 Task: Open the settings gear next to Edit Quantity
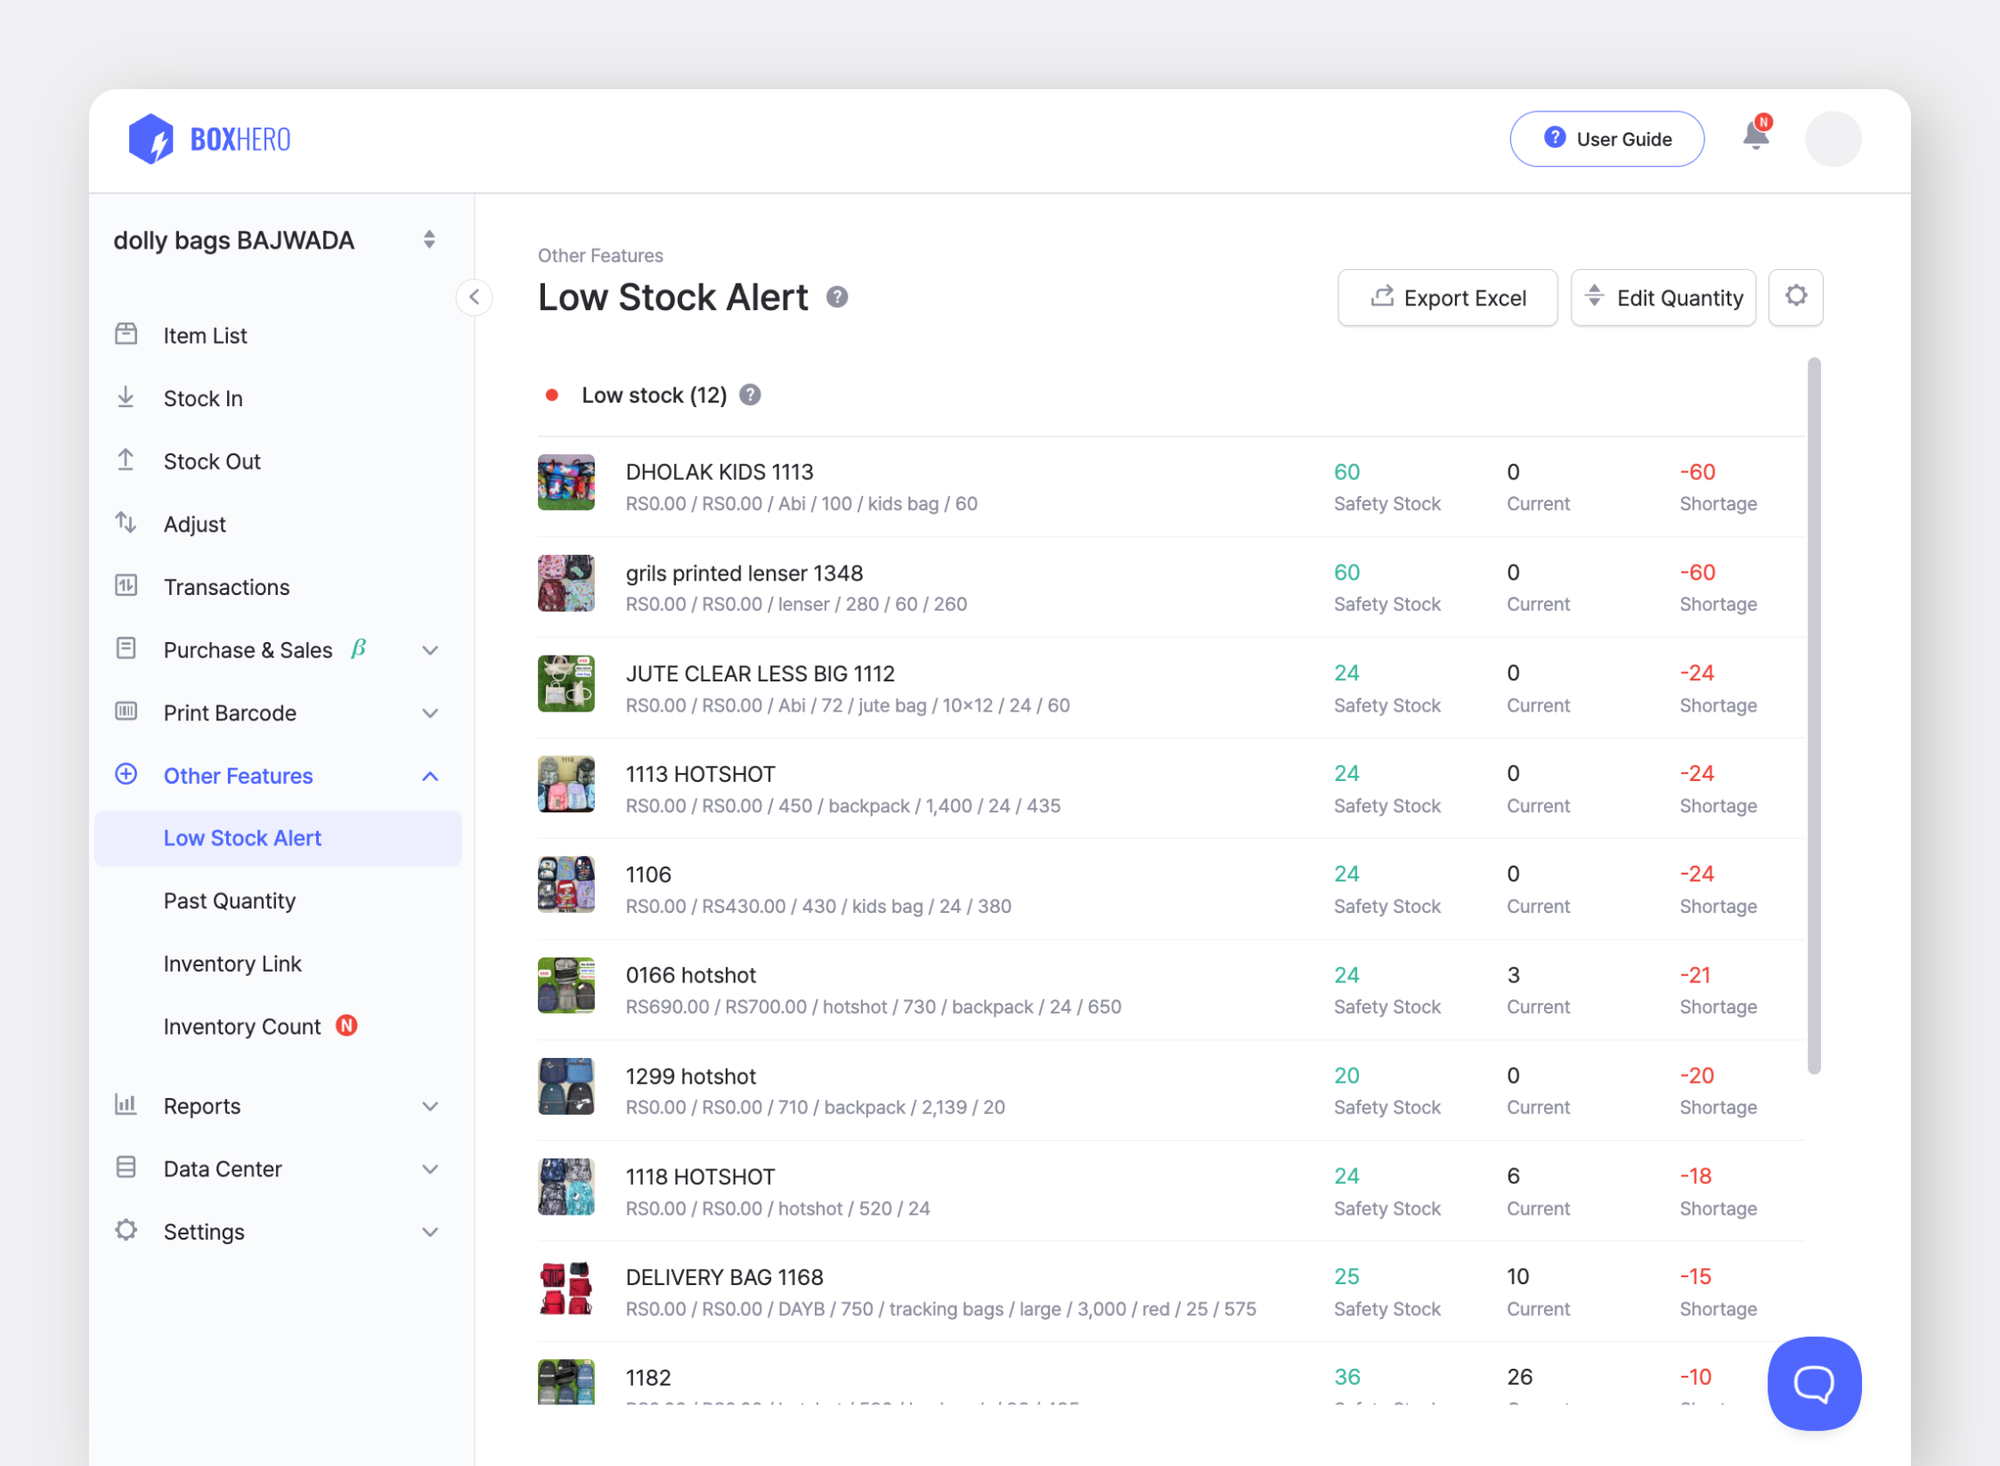[x=1796, y=297]
